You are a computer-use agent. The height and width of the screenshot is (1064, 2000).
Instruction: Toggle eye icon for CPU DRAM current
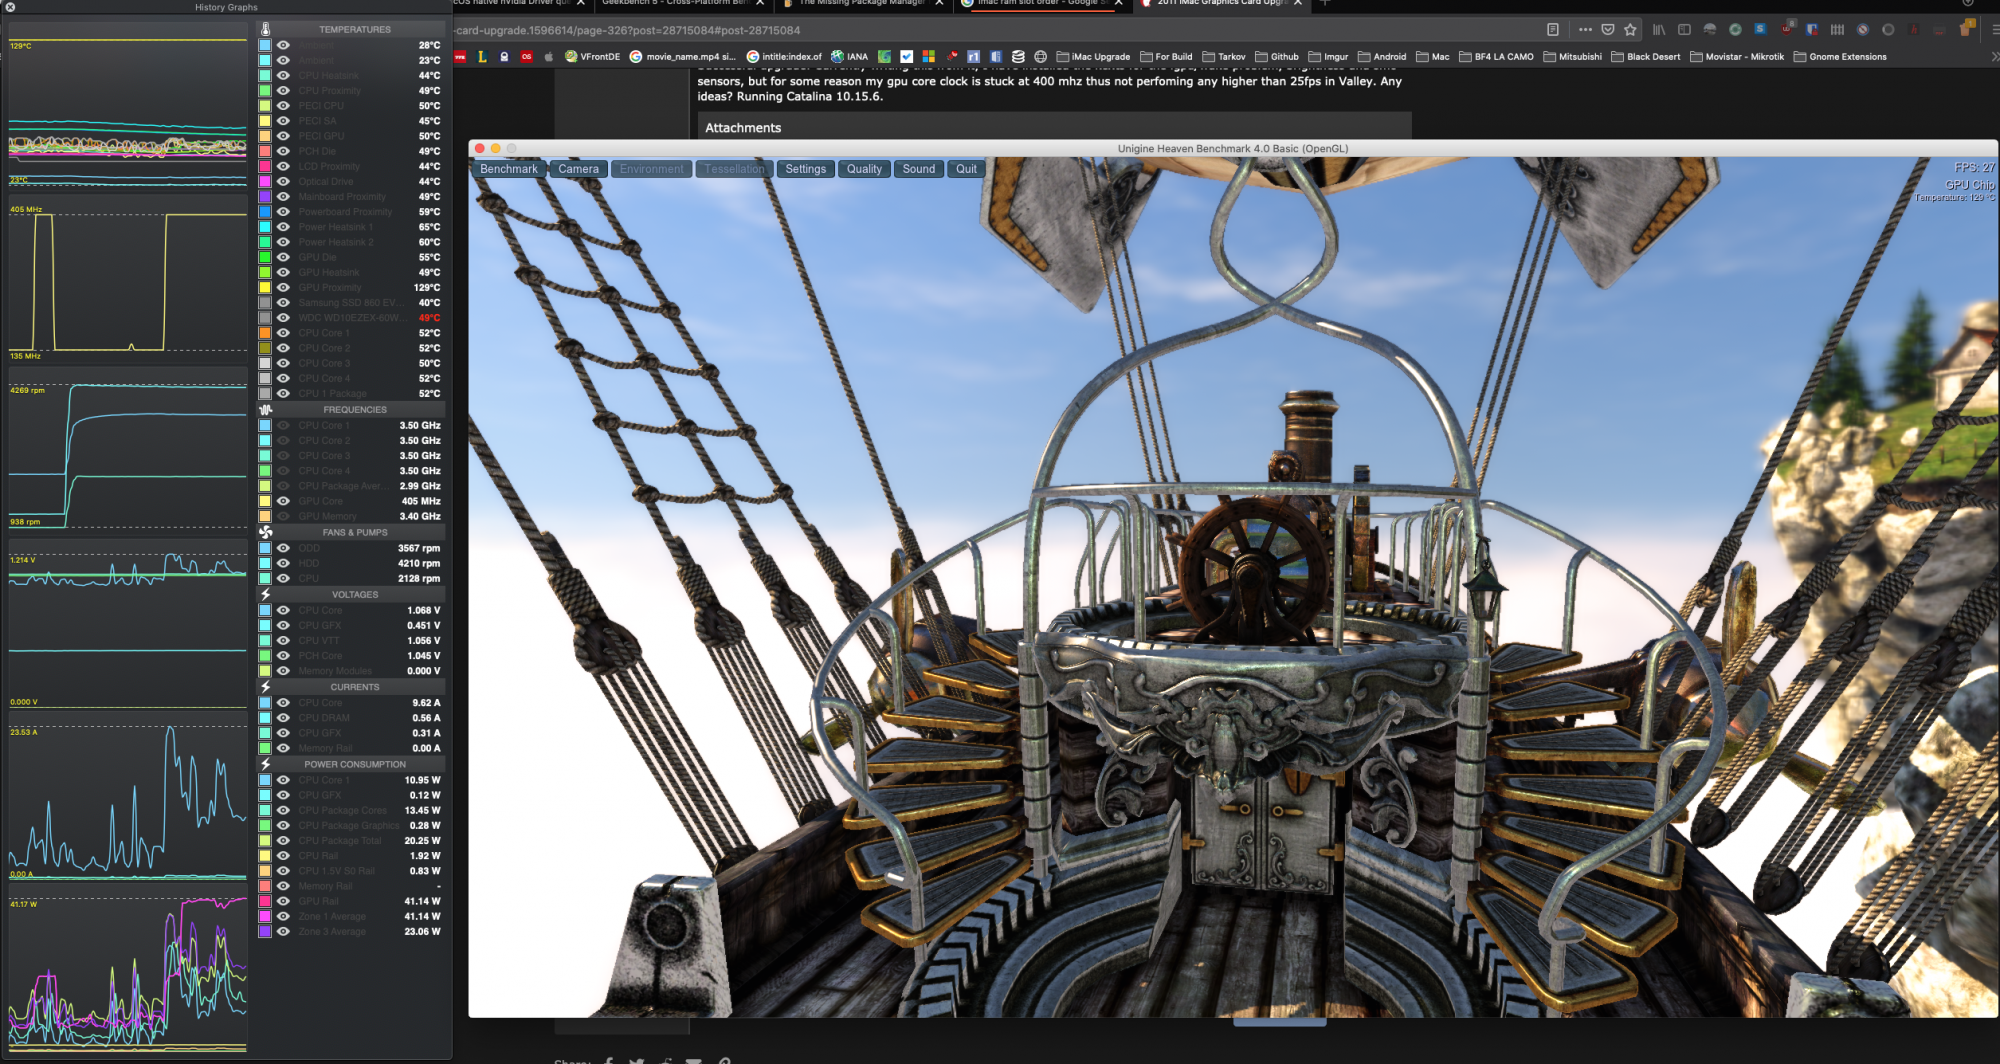pos(284,718)
